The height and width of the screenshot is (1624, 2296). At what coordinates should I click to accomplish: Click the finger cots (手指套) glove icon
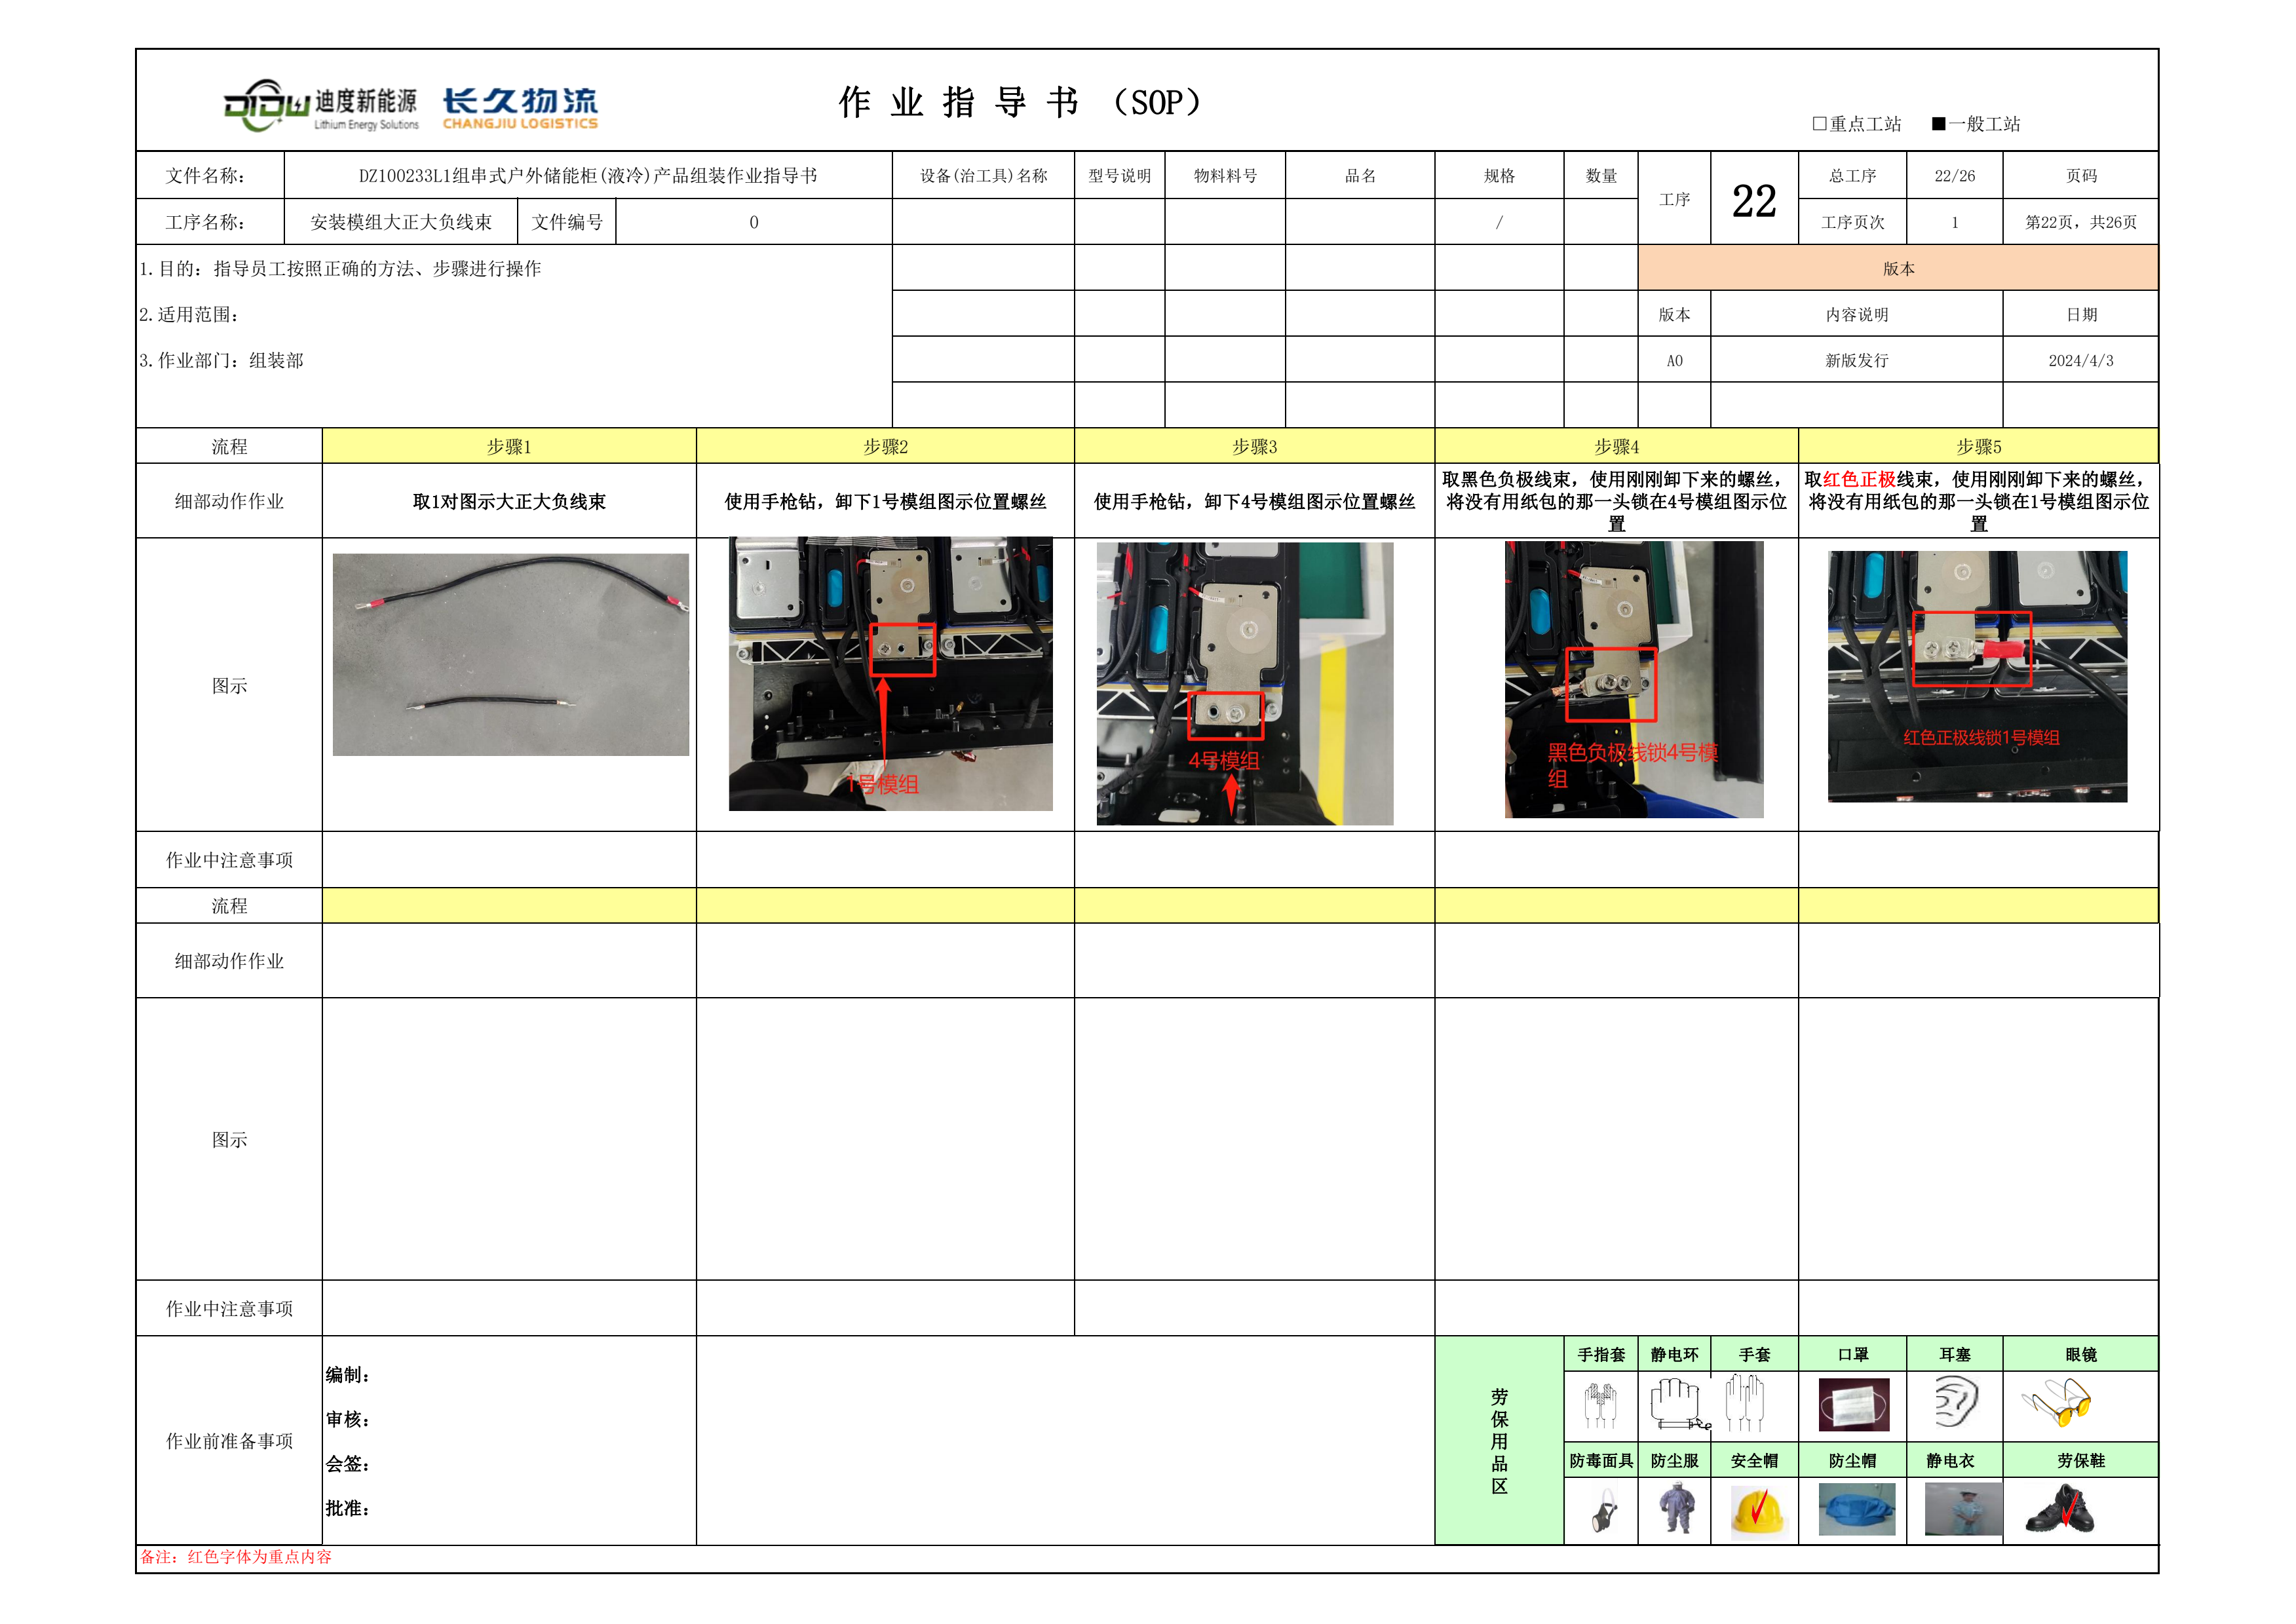(x=1600, y=1405)
